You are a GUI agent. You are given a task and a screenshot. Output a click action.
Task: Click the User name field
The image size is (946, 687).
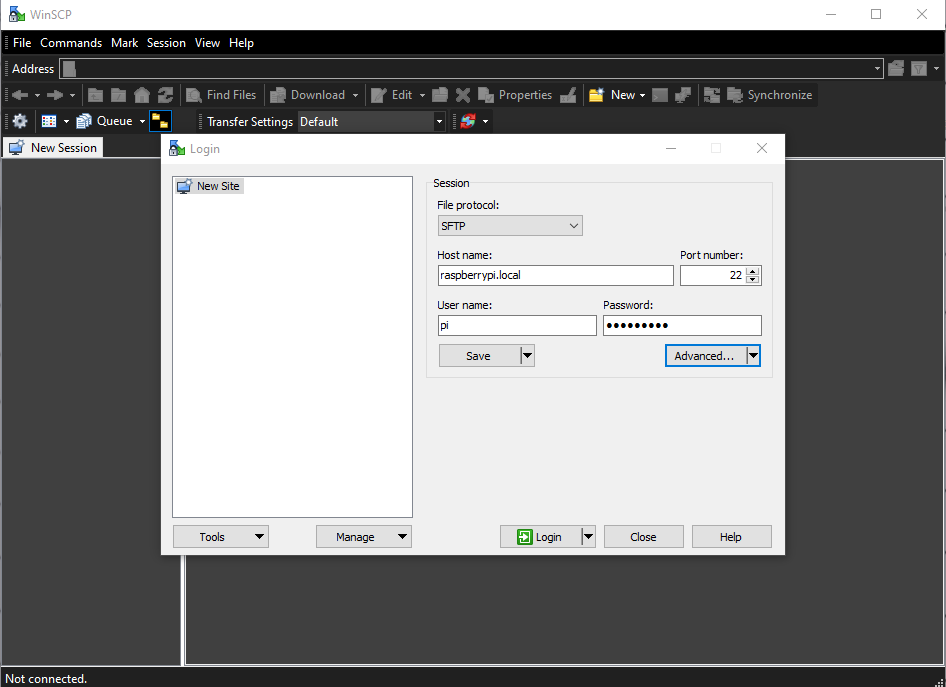(517, 326)
